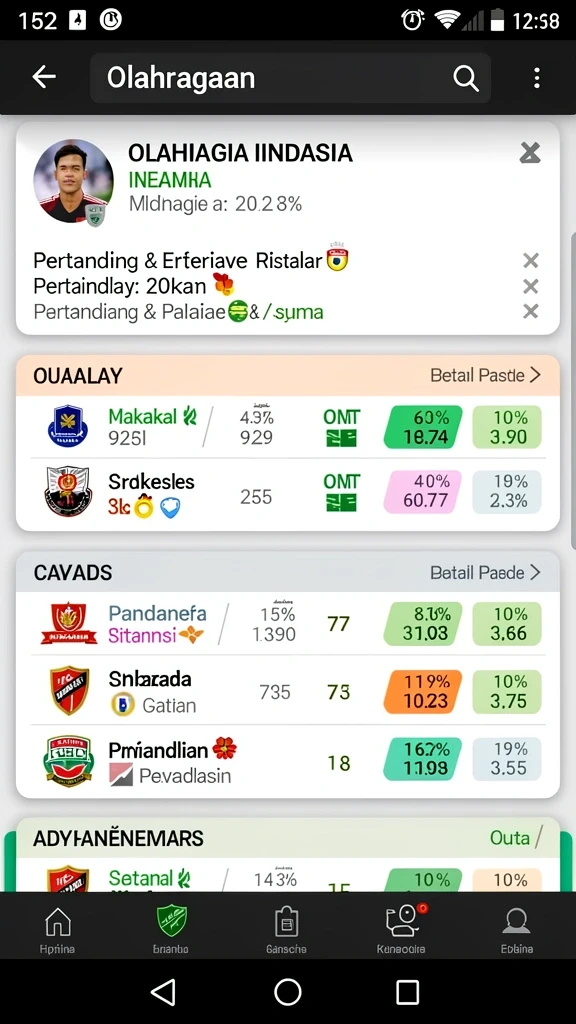Screen dimensions: 576x1024
Task: Remove Pertandiang & Palaiae row
Action: (531, 312)
